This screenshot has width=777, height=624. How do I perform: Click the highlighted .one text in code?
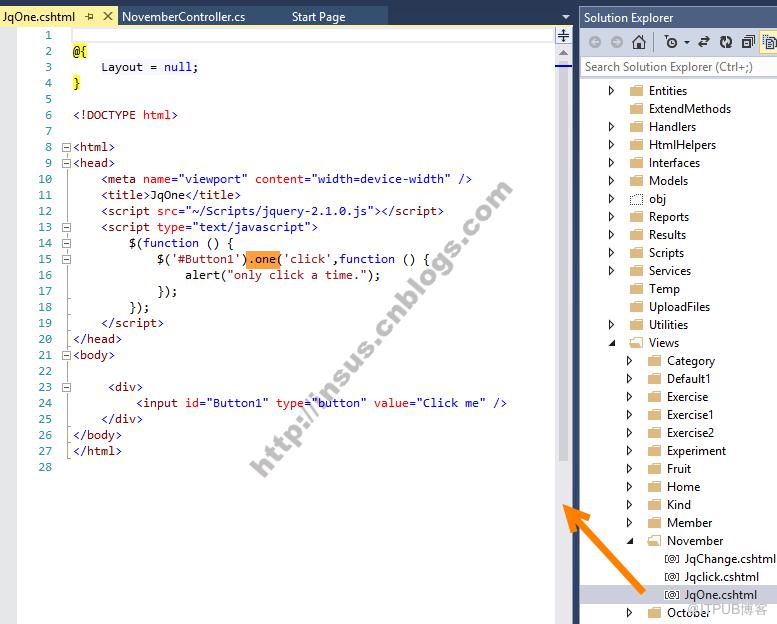[263, 259]
